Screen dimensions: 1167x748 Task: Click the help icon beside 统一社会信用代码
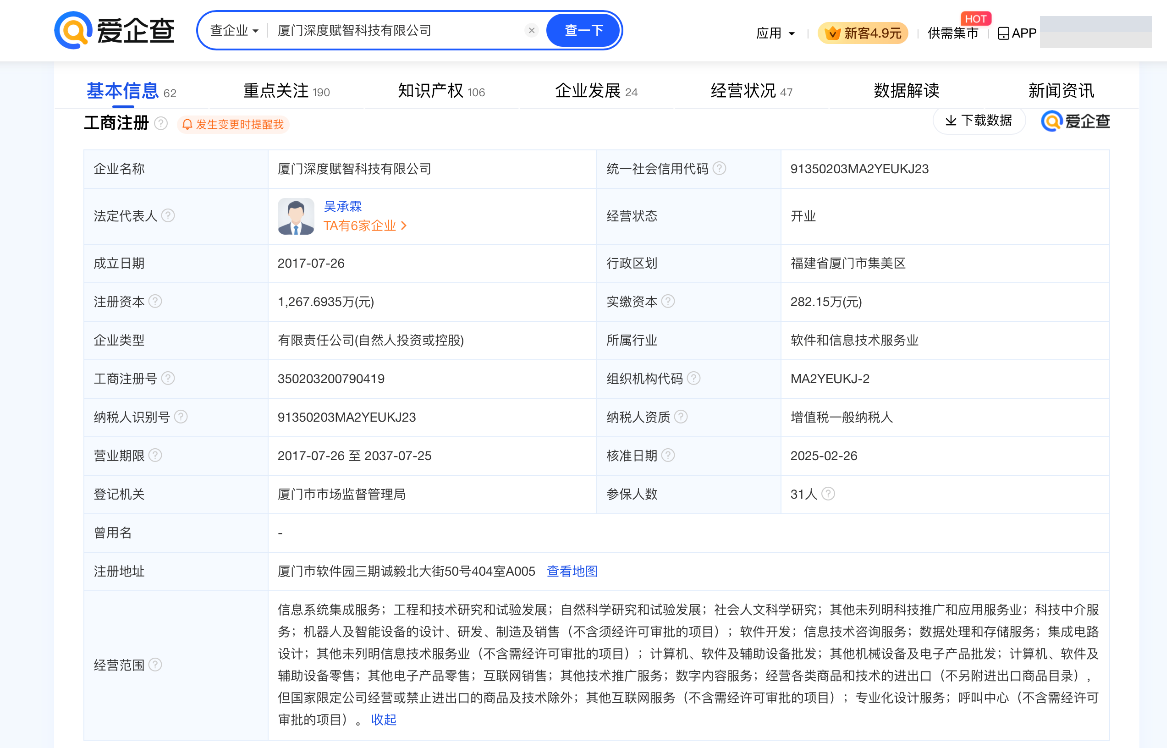(719, 168)
